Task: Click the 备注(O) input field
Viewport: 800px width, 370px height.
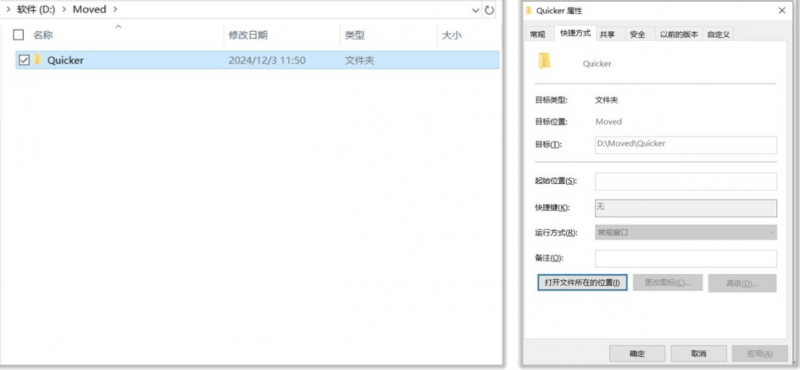Action: (x=686, y=258)
